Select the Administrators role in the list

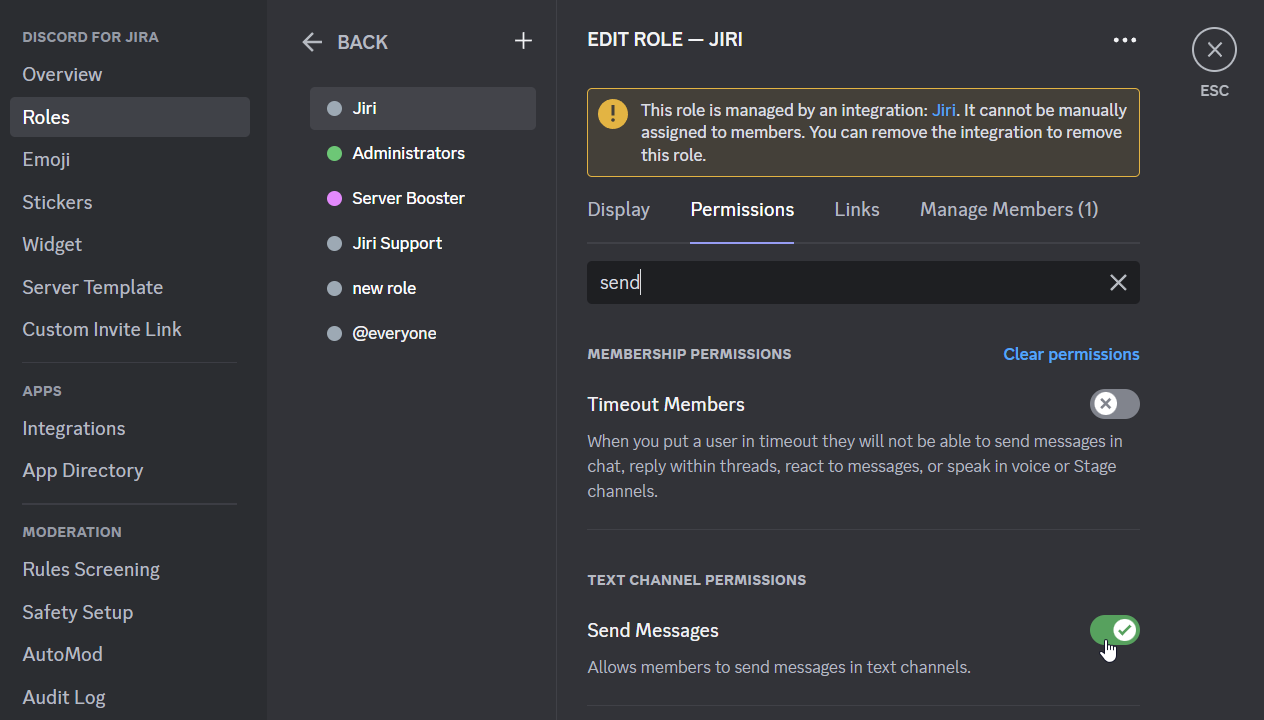(x=408, y=152)
